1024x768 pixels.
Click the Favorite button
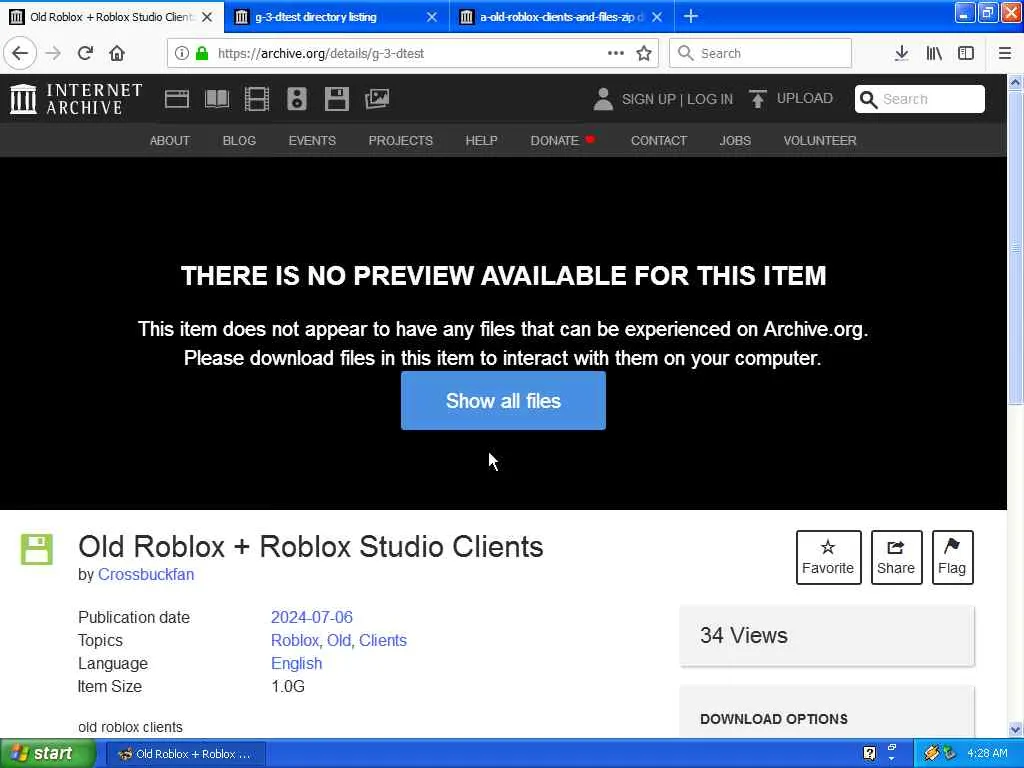click(x=828, y=557)
